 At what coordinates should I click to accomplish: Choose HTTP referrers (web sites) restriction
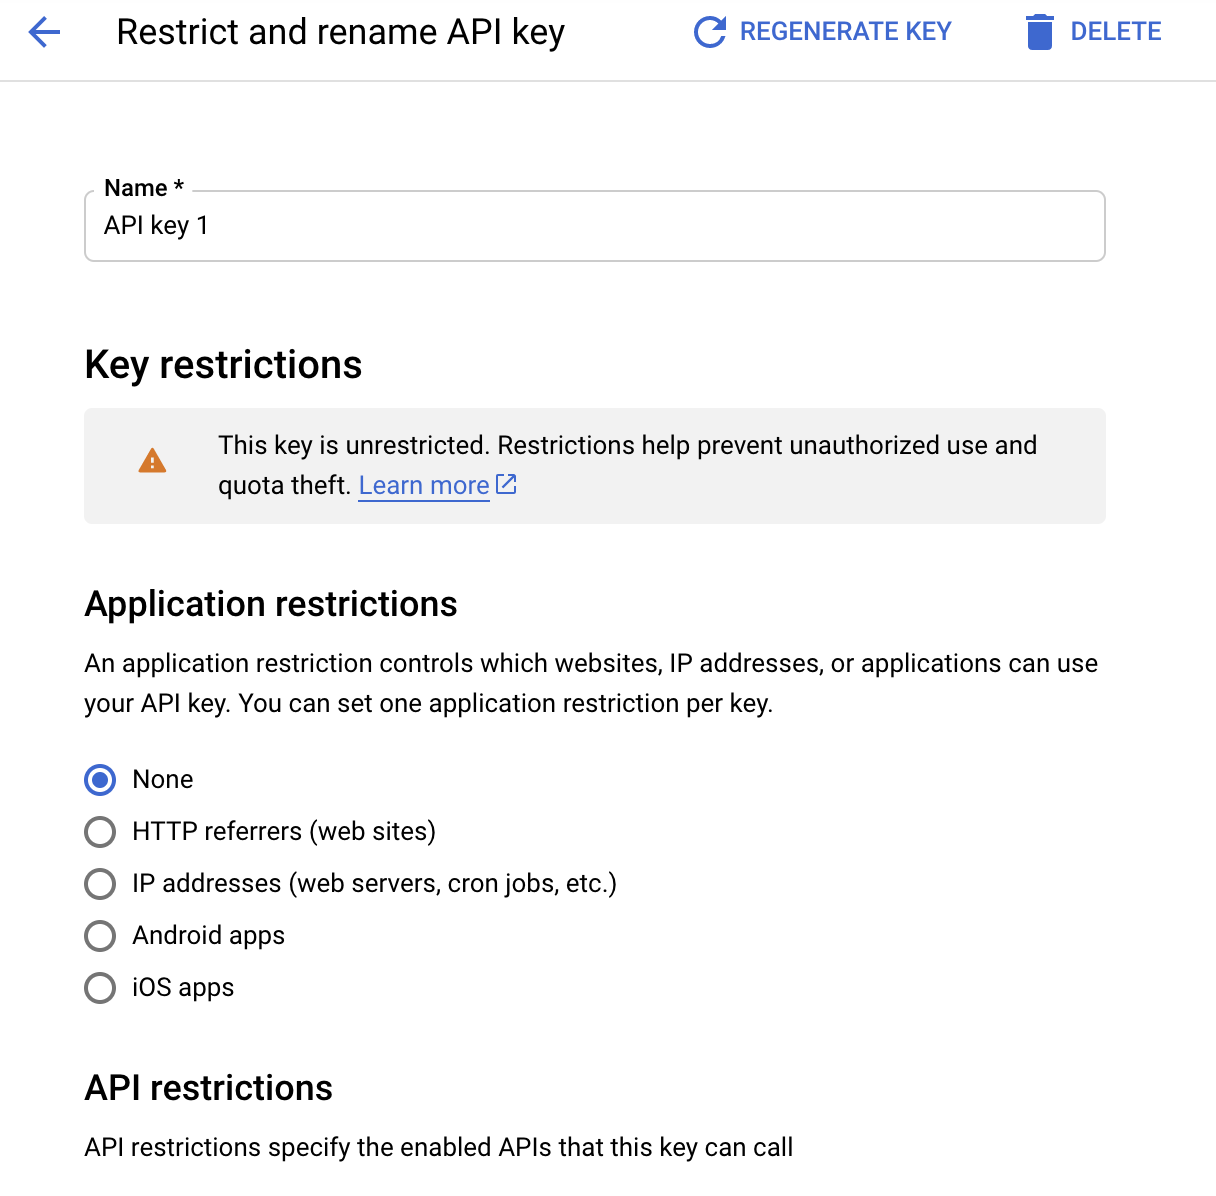coord(100,832)
